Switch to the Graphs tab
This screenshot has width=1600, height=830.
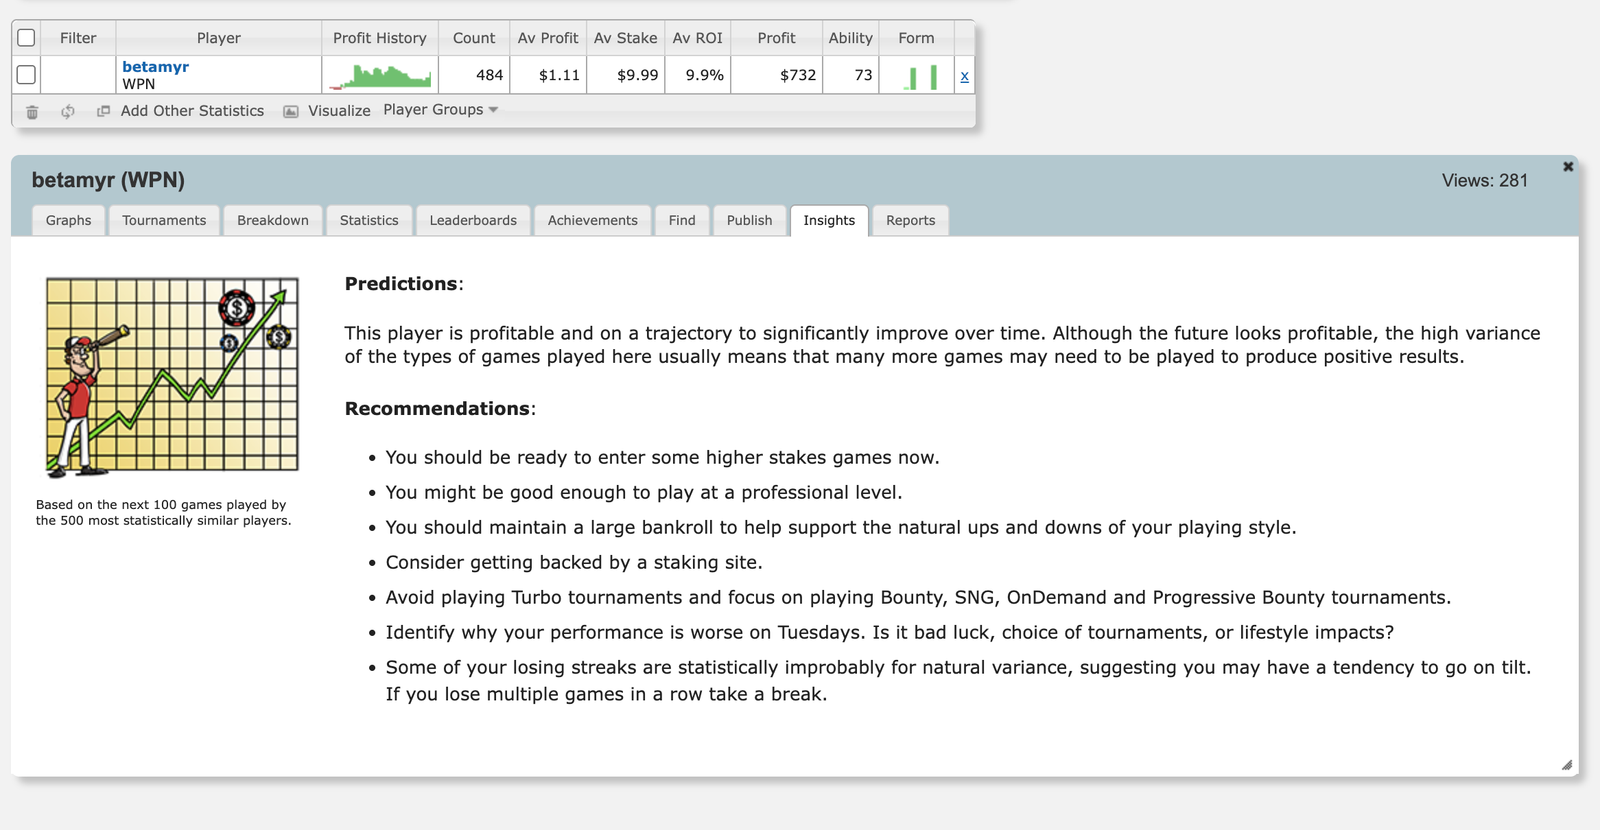pyautogui.click(x=68, y=220)
